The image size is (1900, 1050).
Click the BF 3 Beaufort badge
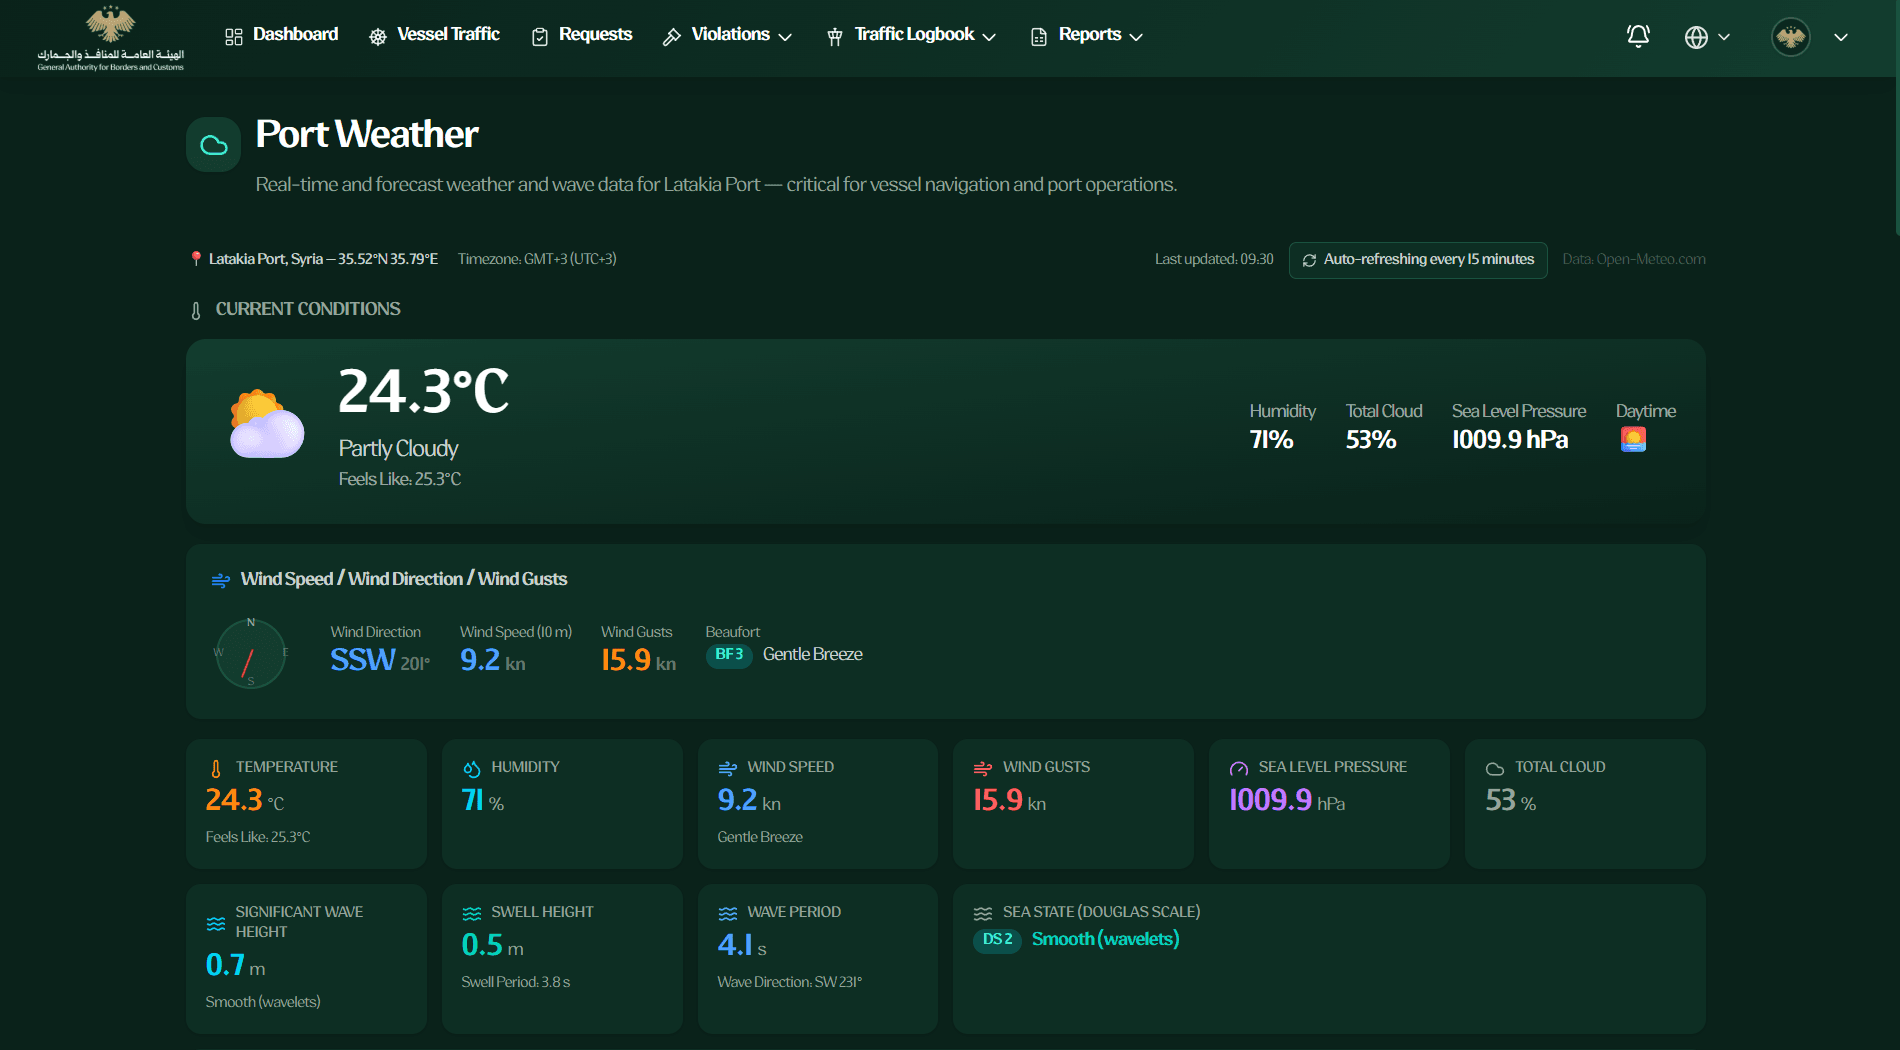click(x=729, y=655)
